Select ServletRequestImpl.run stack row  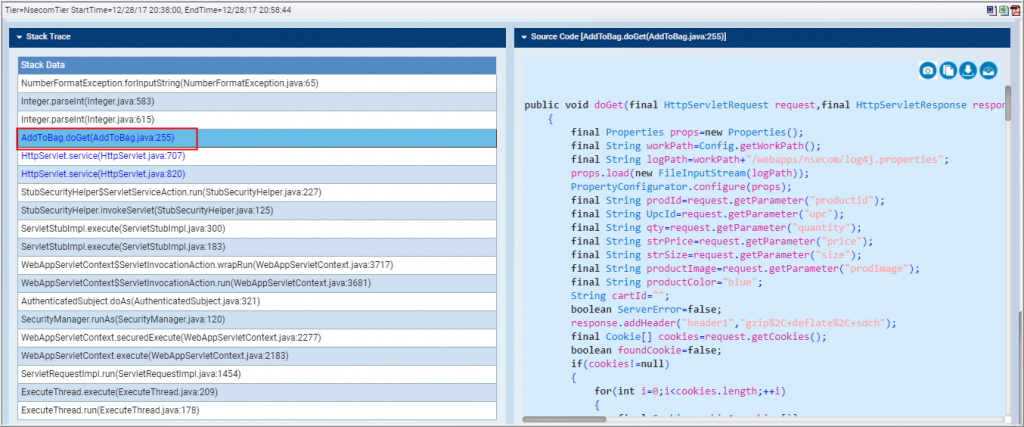click(x=257, y=374)
